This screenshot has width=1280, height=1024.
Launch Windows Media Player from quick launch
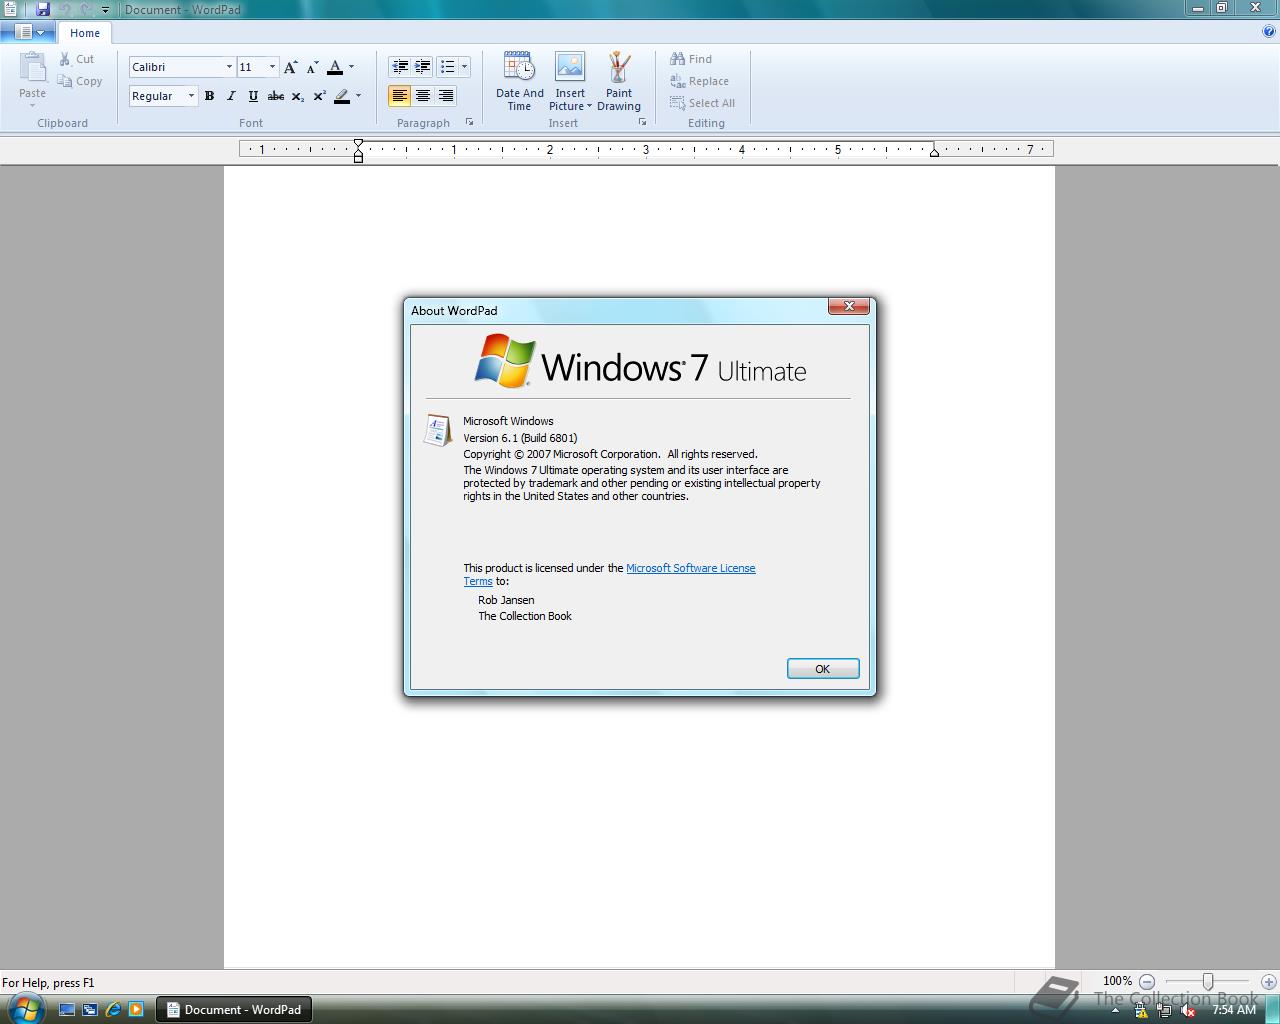136,1010
